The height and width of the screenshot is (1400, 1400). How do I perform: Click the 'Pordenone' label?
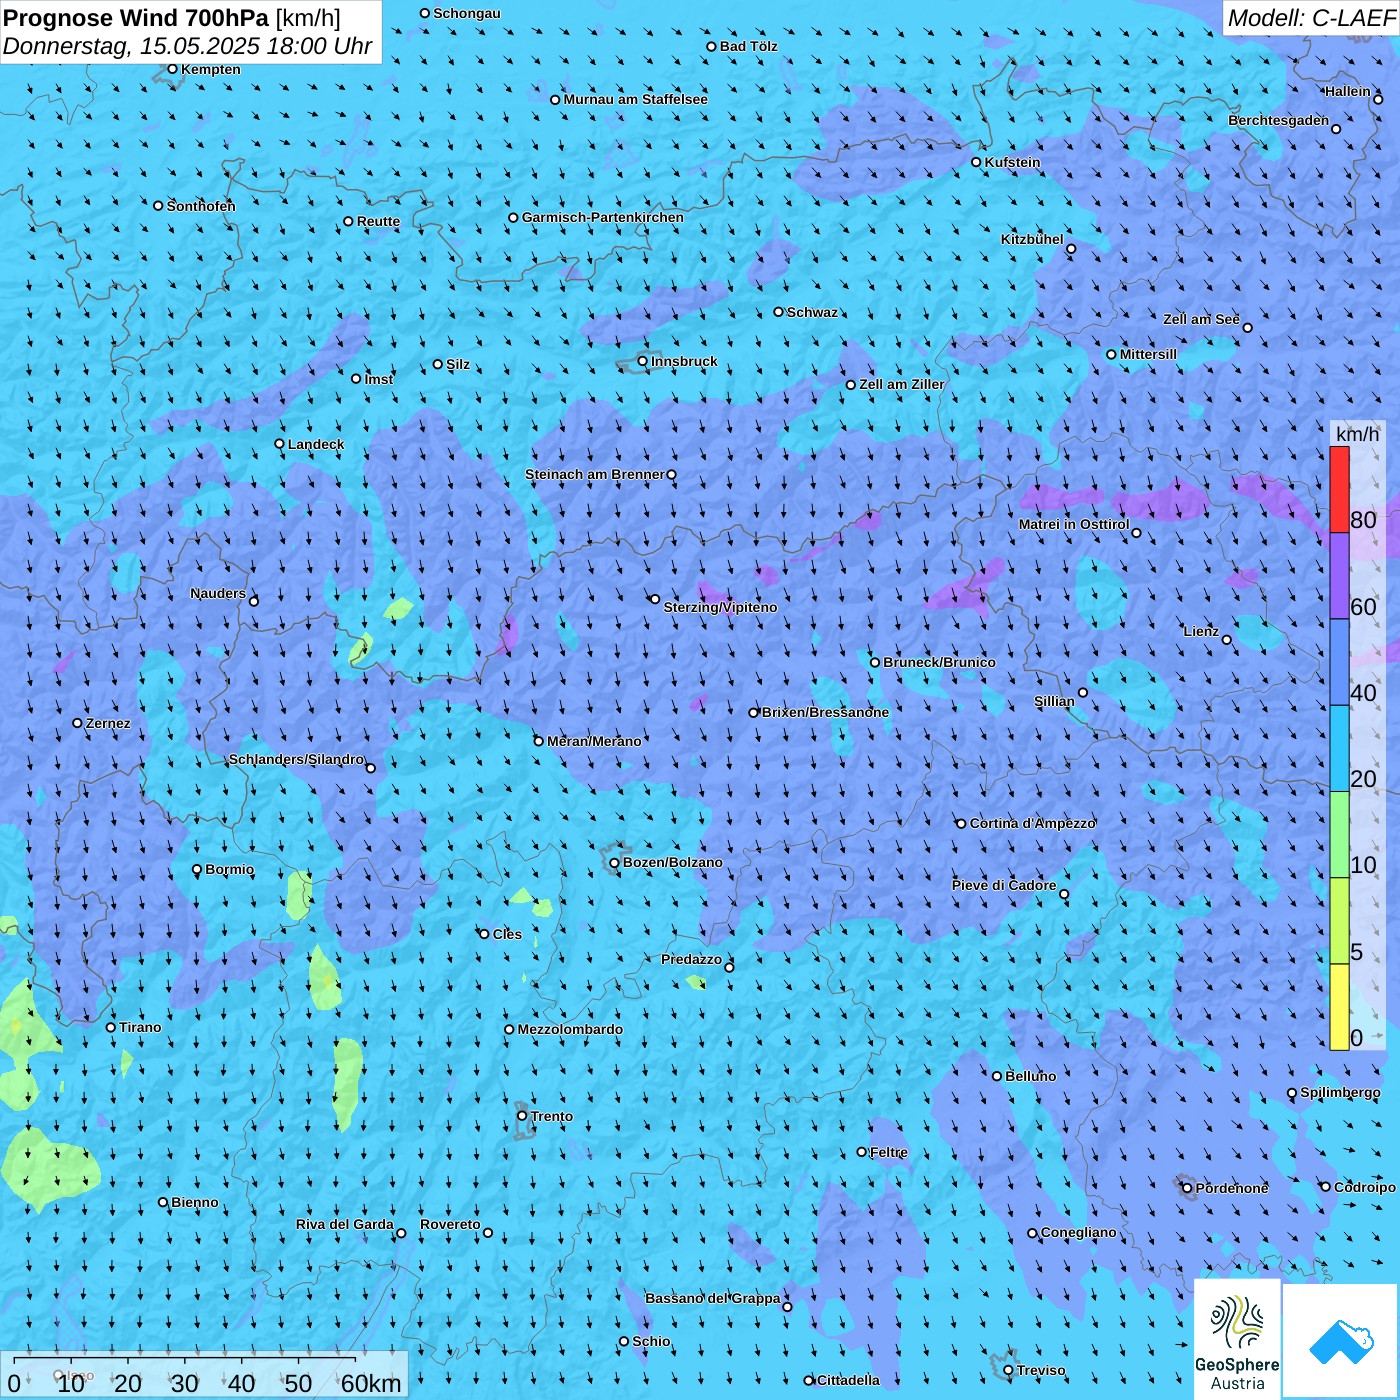1232,1188
